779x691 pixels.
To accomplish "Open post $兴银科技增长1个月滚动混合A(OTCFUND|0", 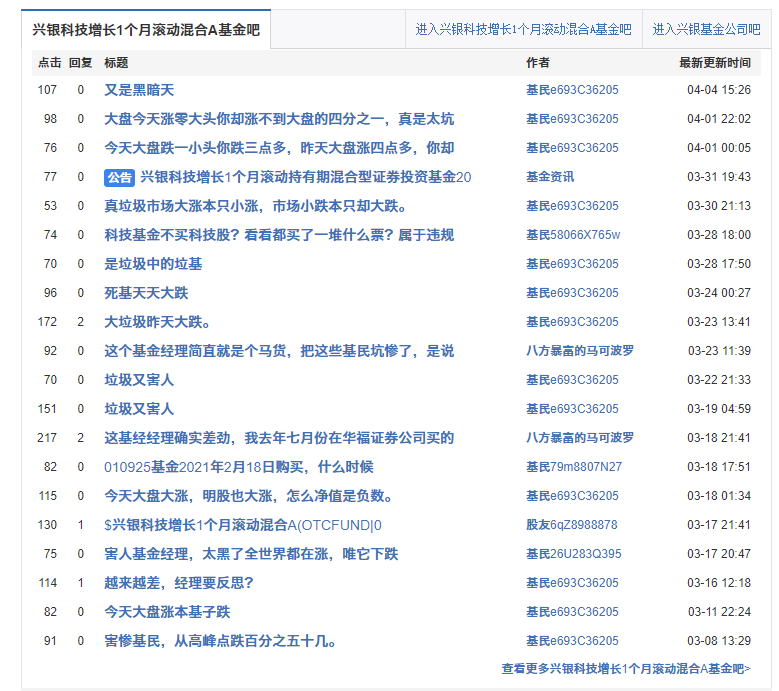I will [x=243, y=525].
